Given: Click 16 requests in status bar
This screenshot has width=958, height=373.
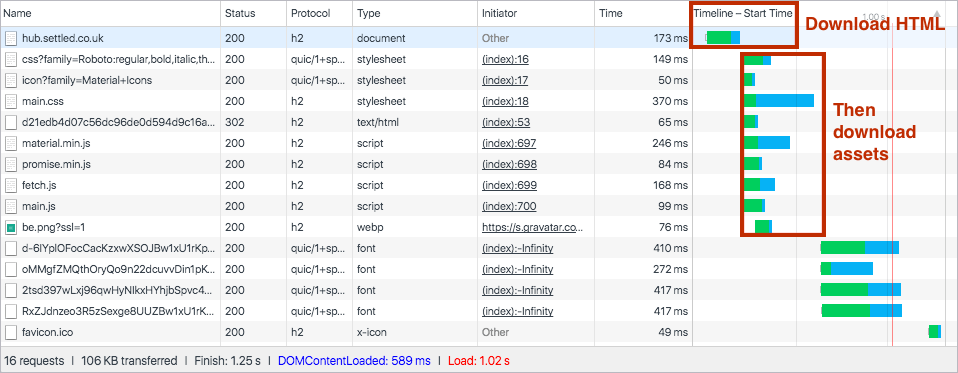Looking at the screenshot, I should click(34, 361).
